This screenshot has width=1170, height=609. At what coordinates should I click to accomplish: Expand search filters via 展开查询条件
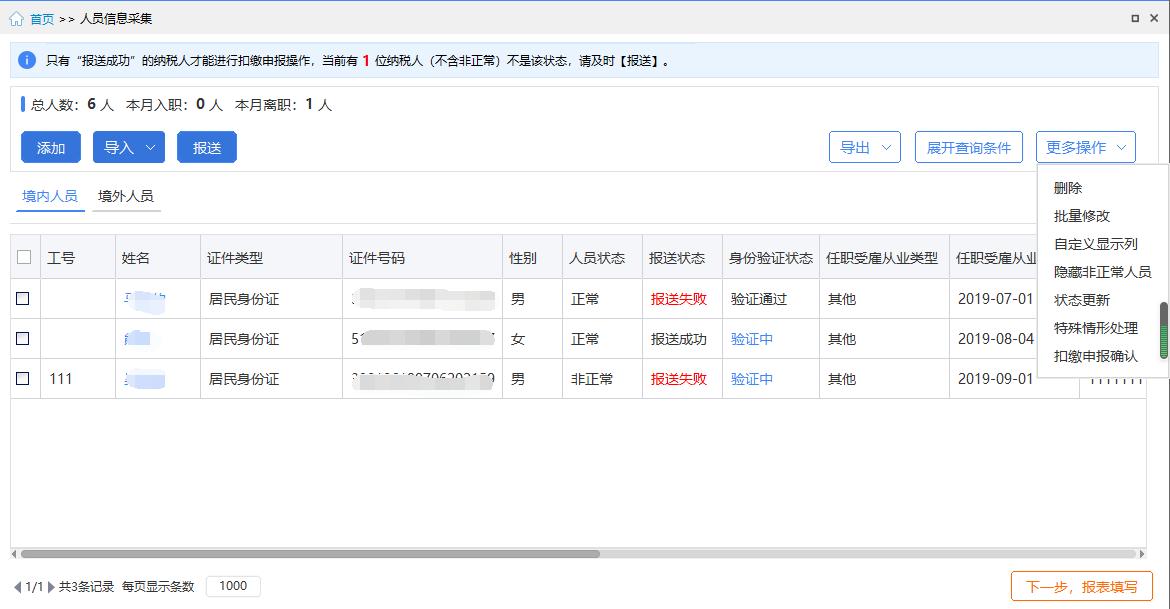[x=968, y=146]
